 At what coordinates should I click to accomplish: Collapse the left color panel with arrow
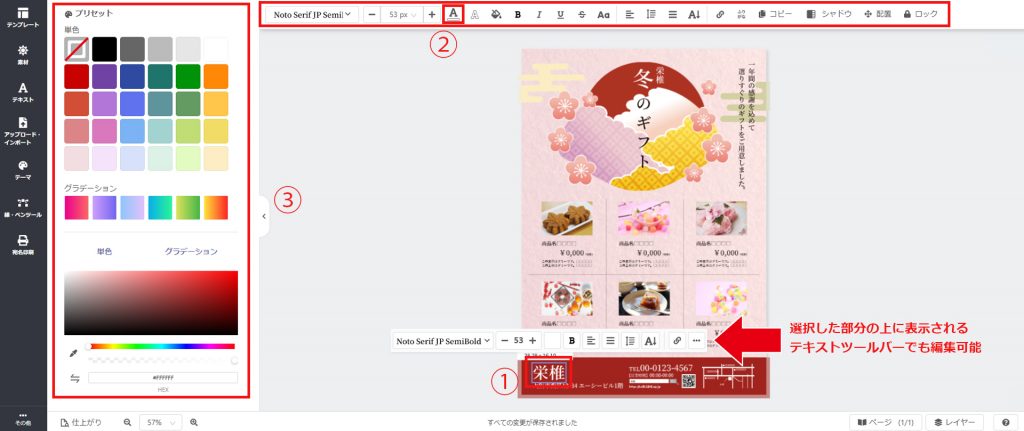(x=264, y=215)
